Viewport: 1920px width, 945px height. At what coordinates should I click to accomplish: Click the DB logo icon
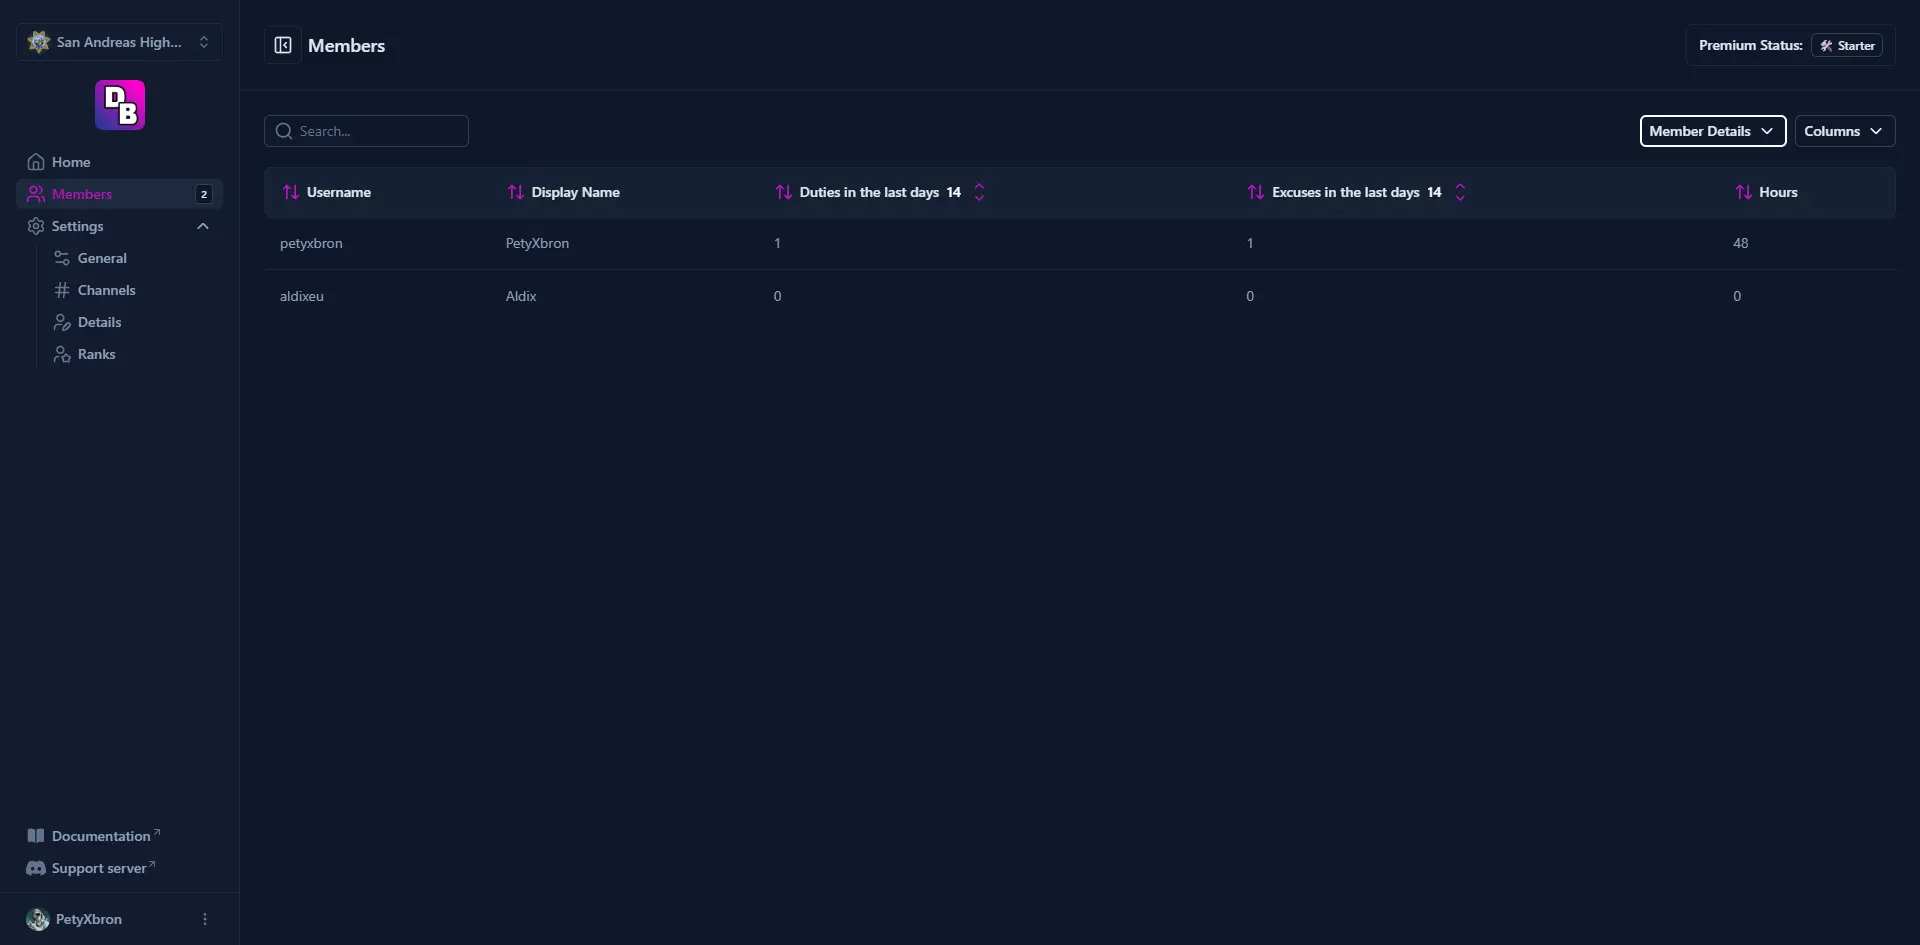pos(119,104)
